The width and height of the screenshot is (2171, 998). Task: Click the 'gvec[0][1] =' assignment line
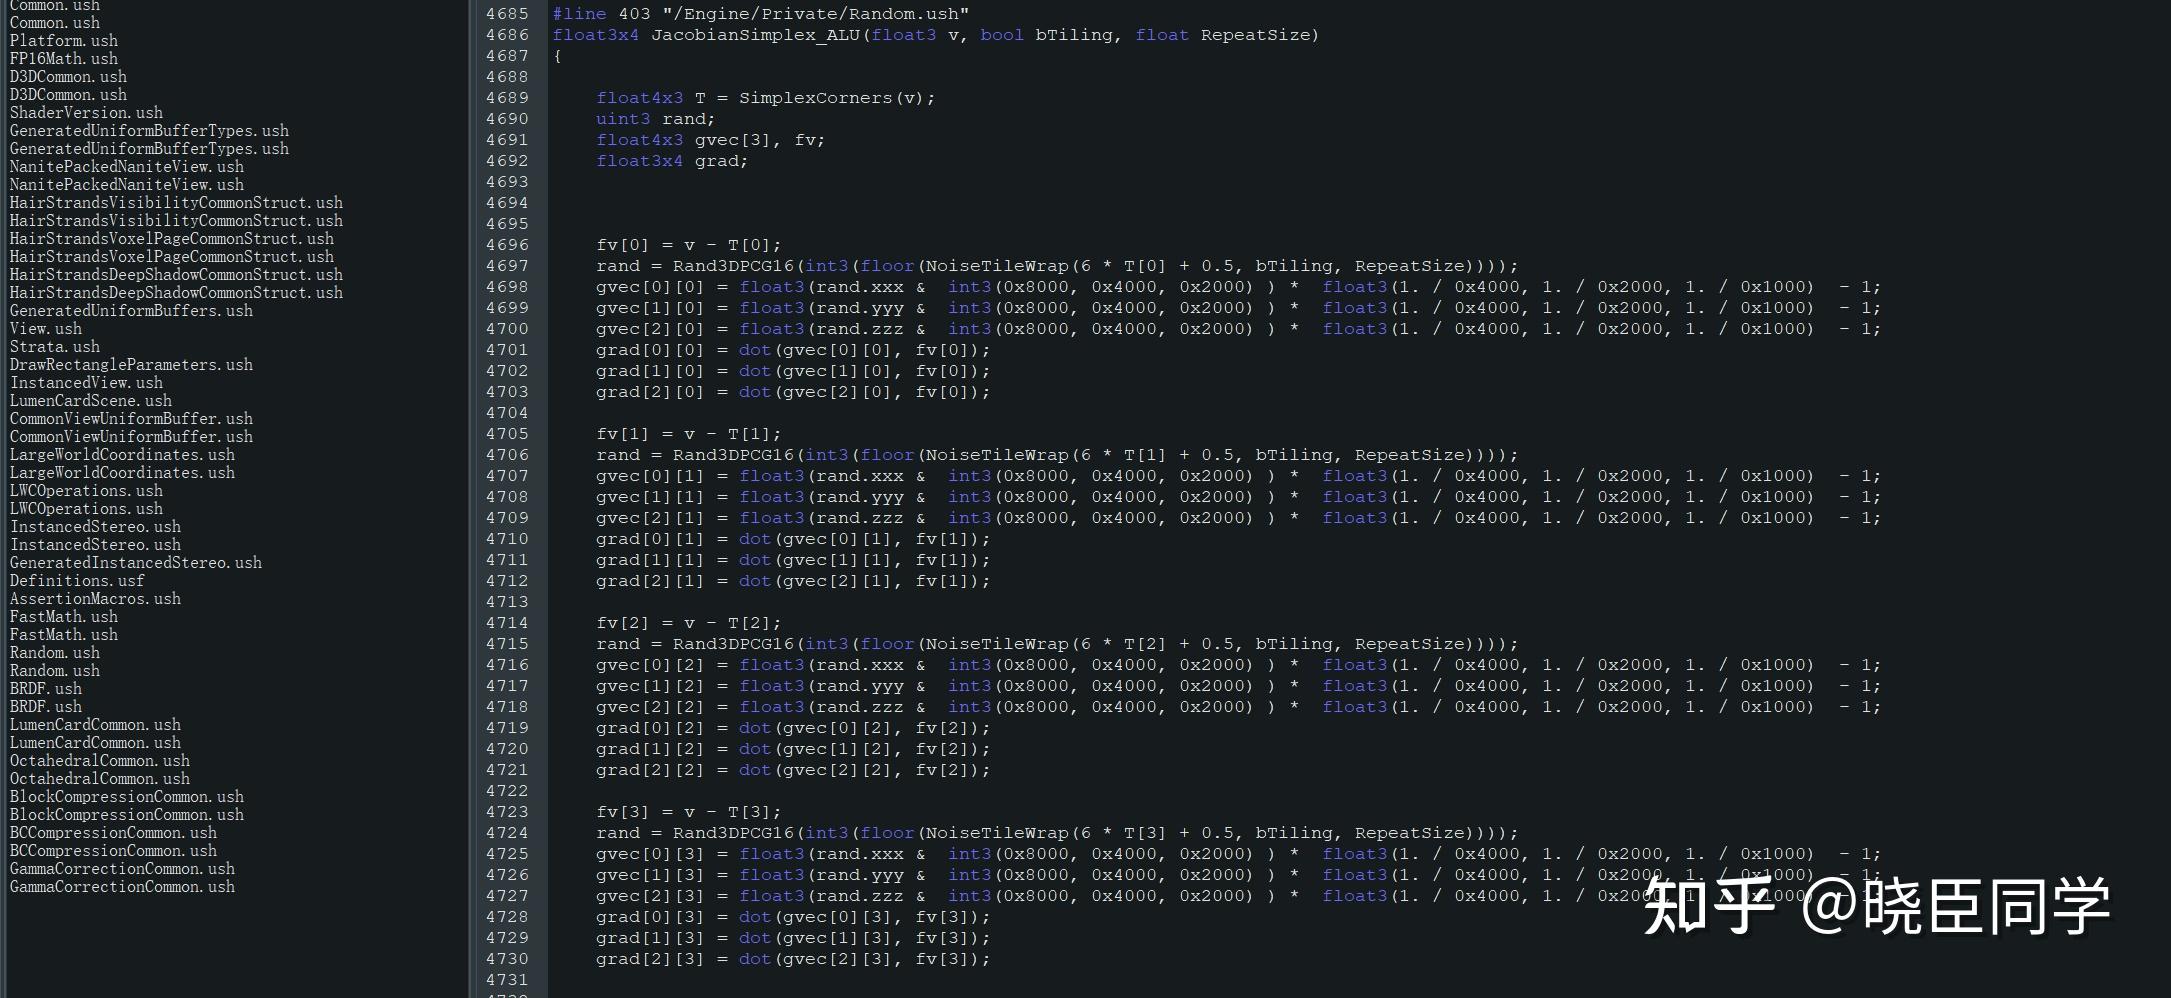click(x=1239, y=476)
